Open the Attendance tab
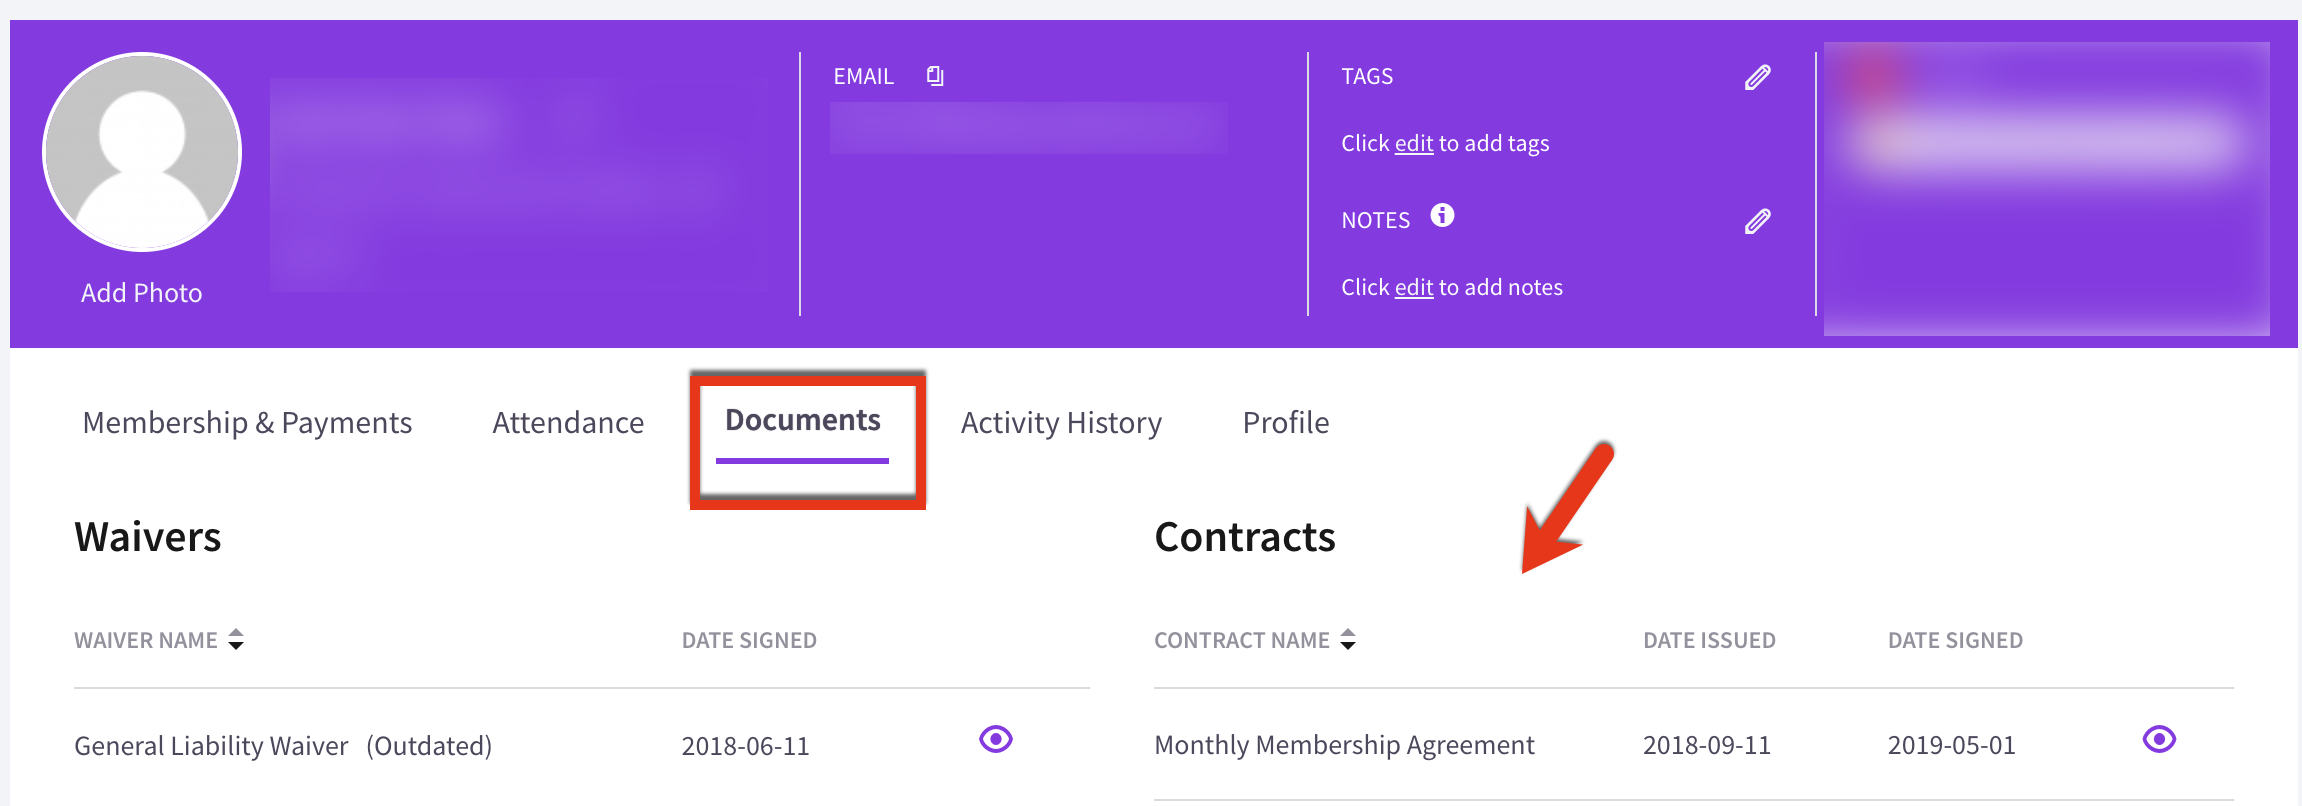 click(568, 423)
